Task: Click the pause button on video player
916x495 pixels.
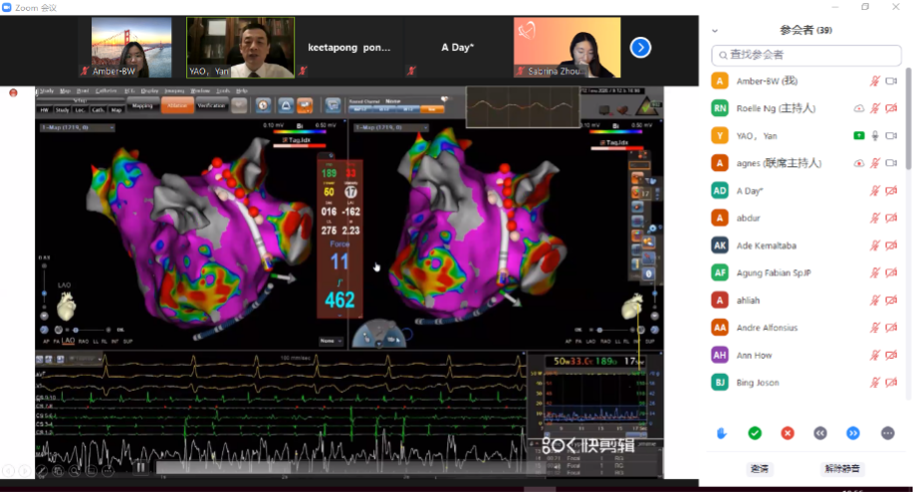Action: click(x=141, y=466)
